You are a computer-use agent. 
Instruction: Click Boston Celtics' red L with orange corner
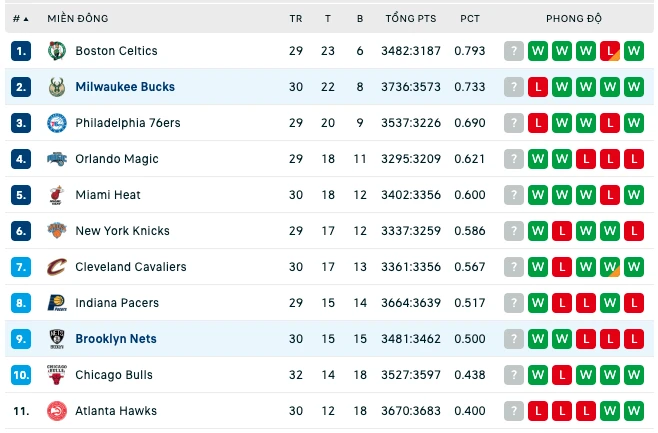tap(610, 51)
